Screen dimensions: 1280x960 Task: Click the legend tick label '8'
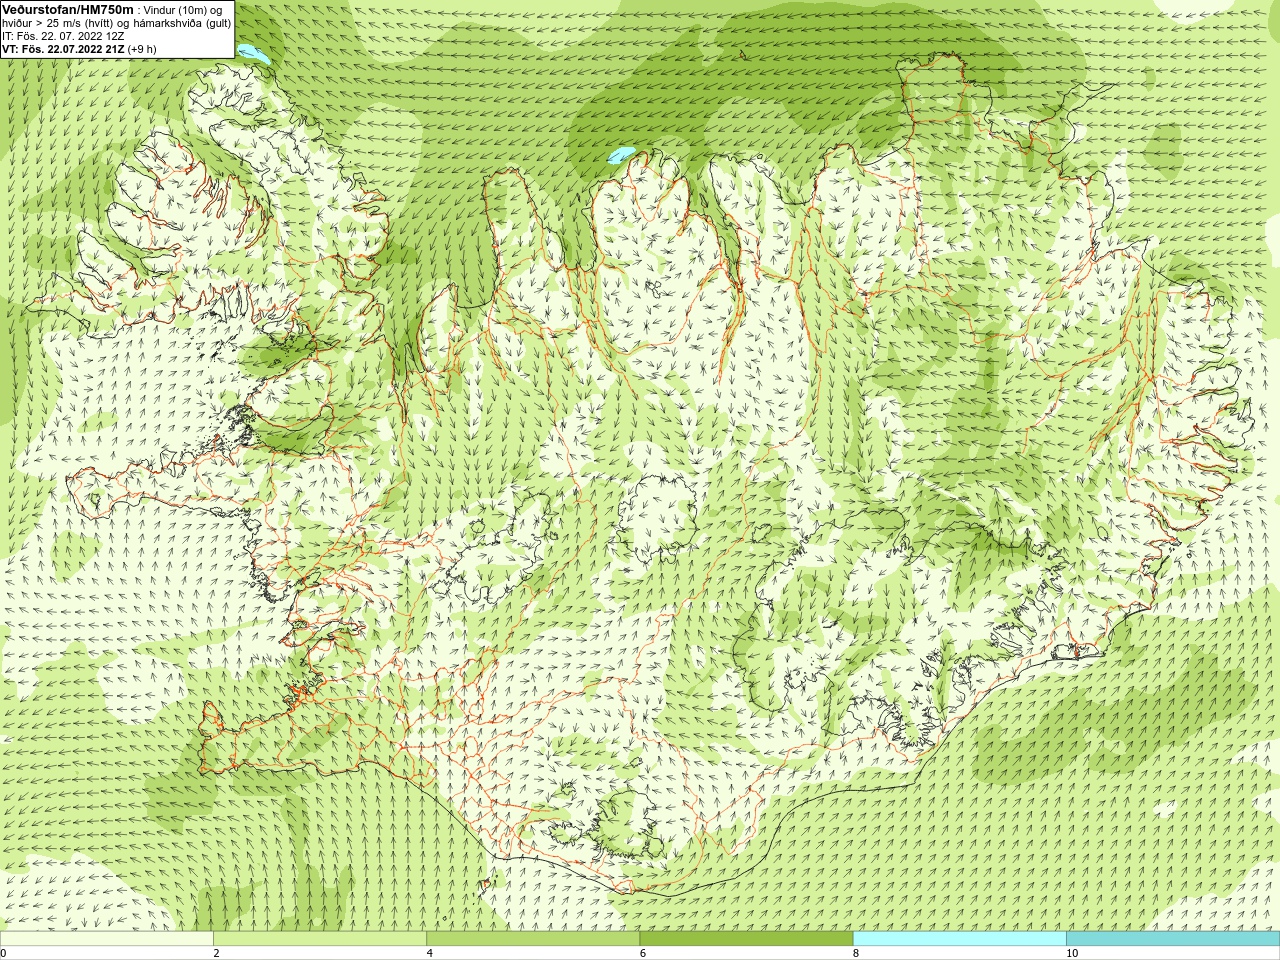tap(855, 953)
